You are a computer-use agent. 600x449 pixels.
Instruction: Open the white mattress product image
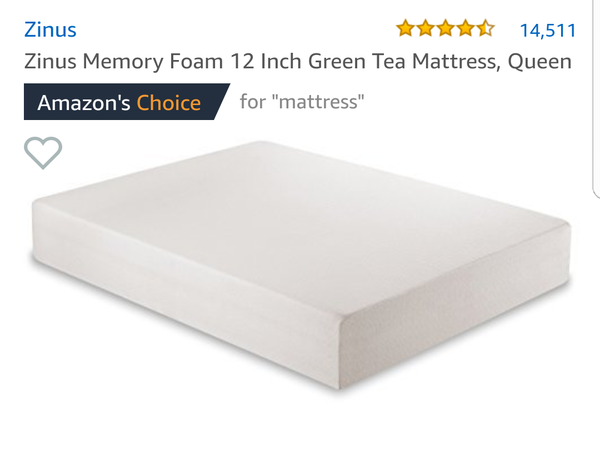301,265
